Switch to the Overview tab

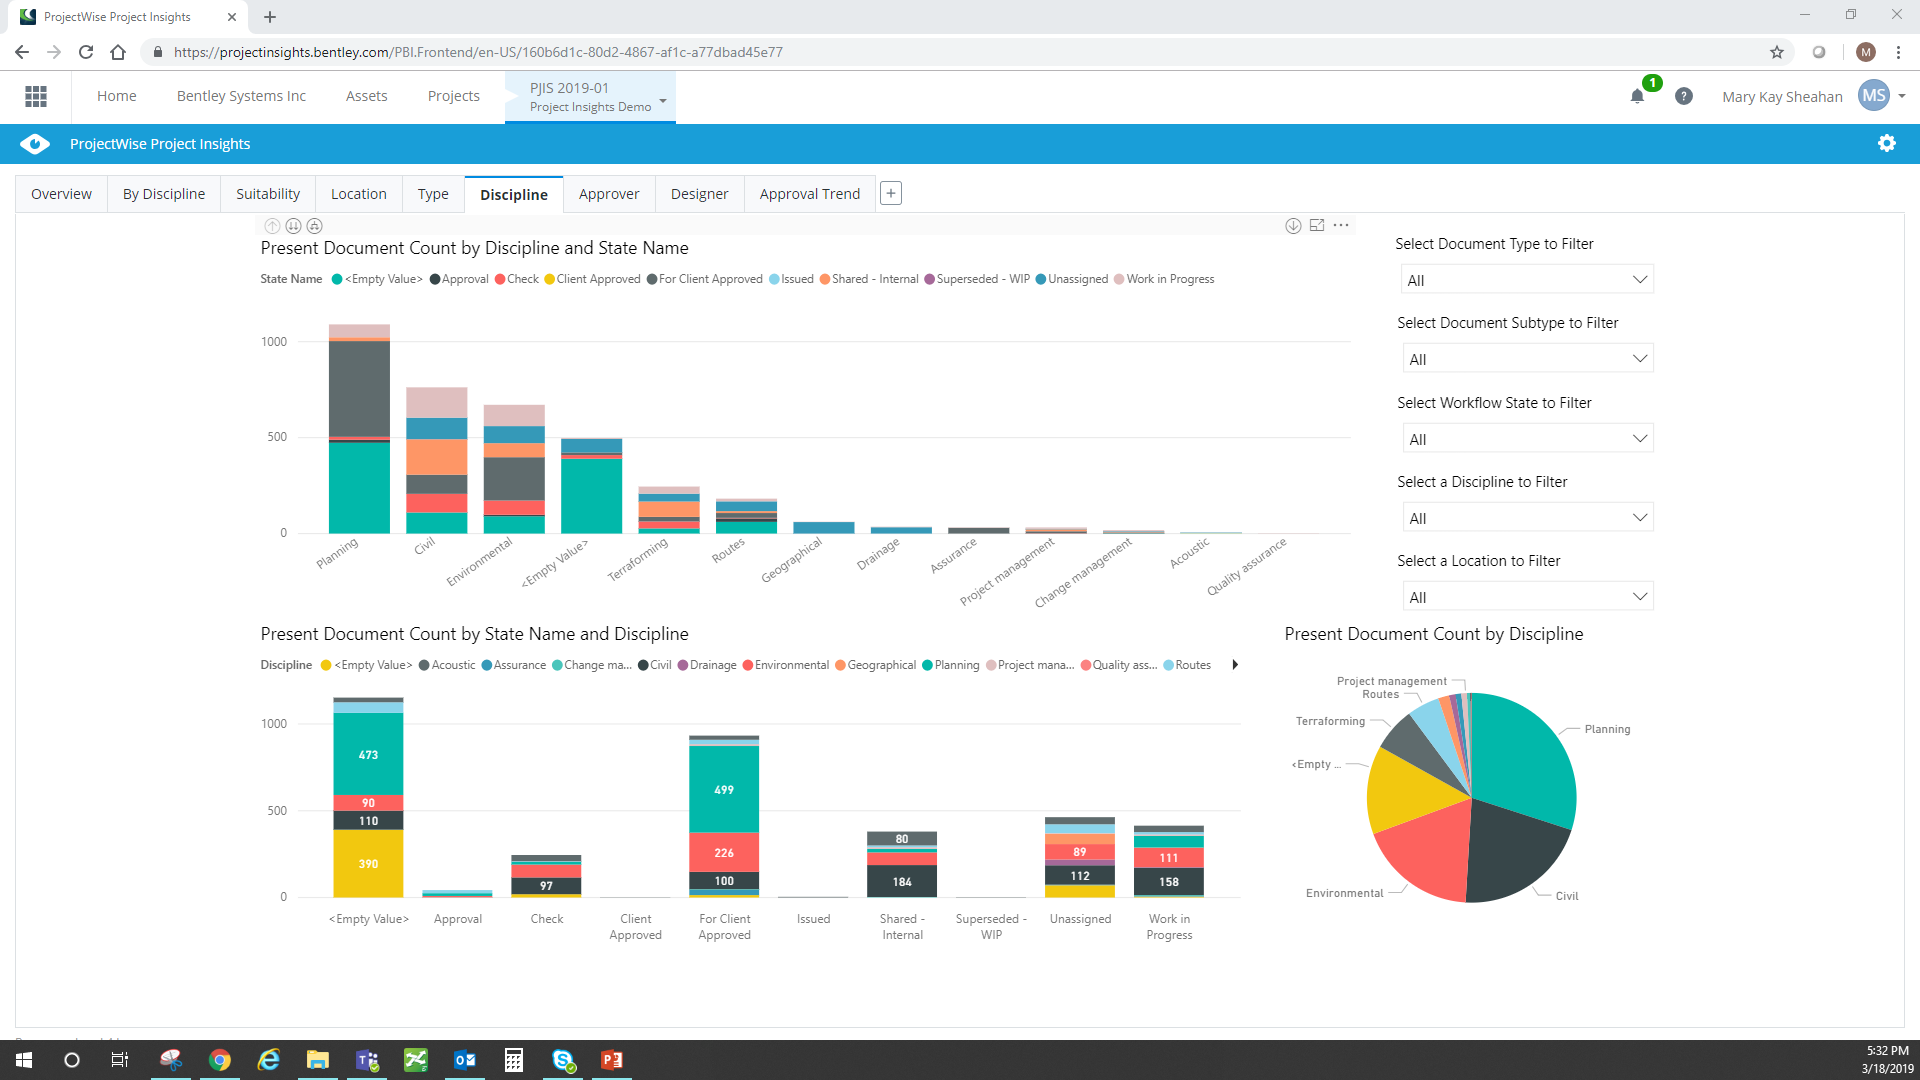(x=61, y=194)
